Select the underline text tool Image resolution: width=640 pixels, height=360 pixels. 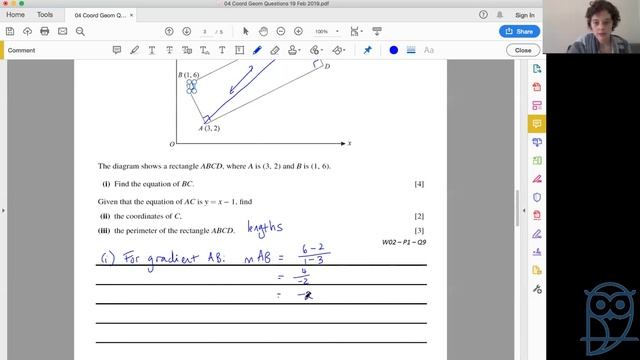(x=152, y=50)
